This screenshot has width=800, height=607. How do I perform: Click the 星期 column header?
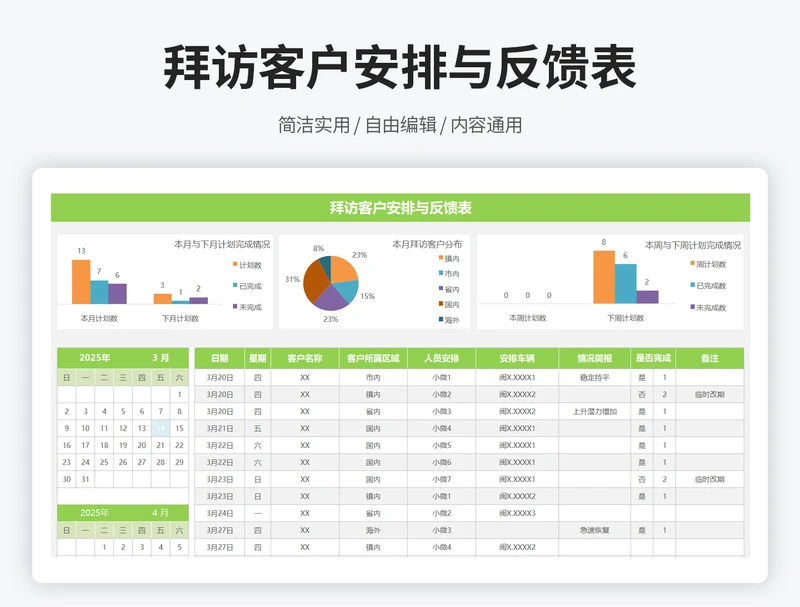coord(258,358)
